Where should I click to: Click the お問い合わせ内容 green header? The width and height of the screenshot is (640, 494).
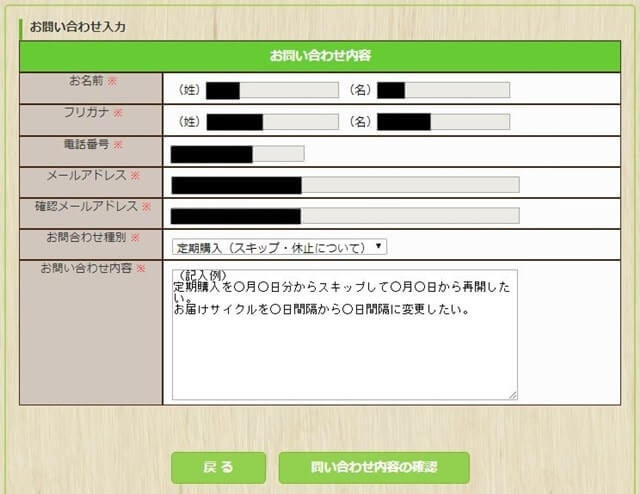point(320,56)
